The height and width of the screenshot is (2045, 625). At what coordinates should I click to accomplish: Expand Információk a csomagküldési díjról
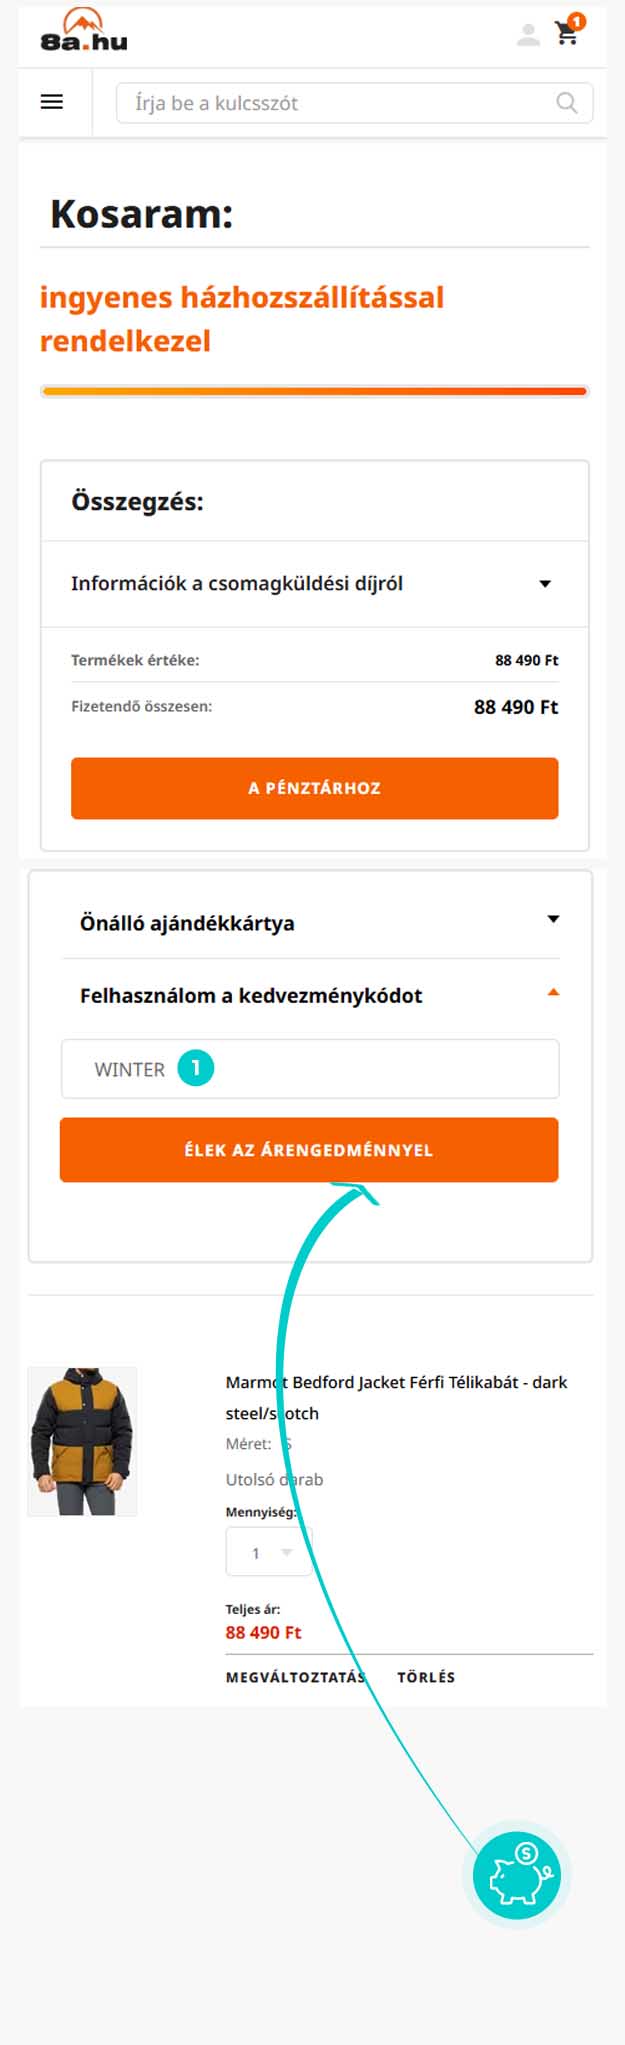315,584
